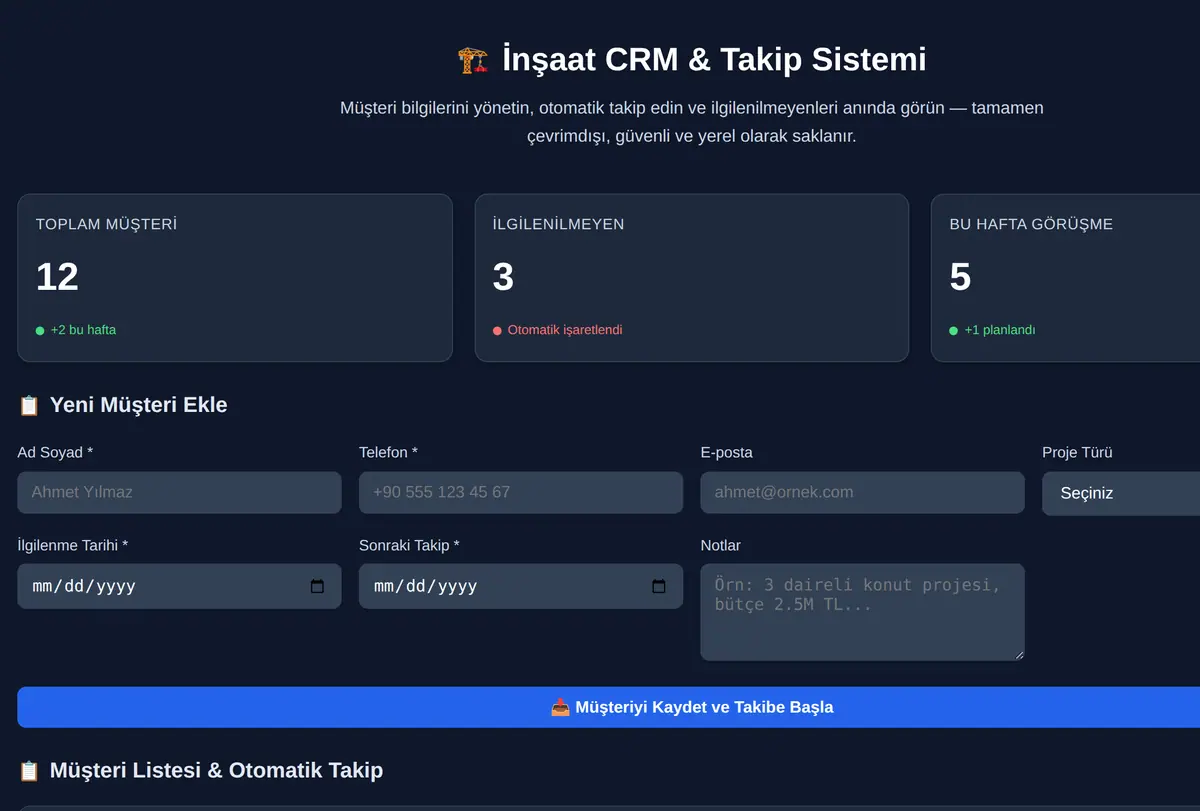This screenshot has width=1200, height=811.
Task: Click the '+2 bu hafta' status text
Action: coord(83,330)
